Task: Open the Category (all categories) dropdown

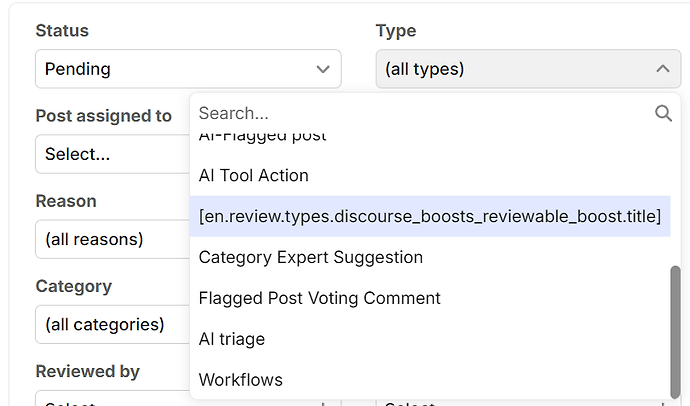Action: (x=113, y=325)
